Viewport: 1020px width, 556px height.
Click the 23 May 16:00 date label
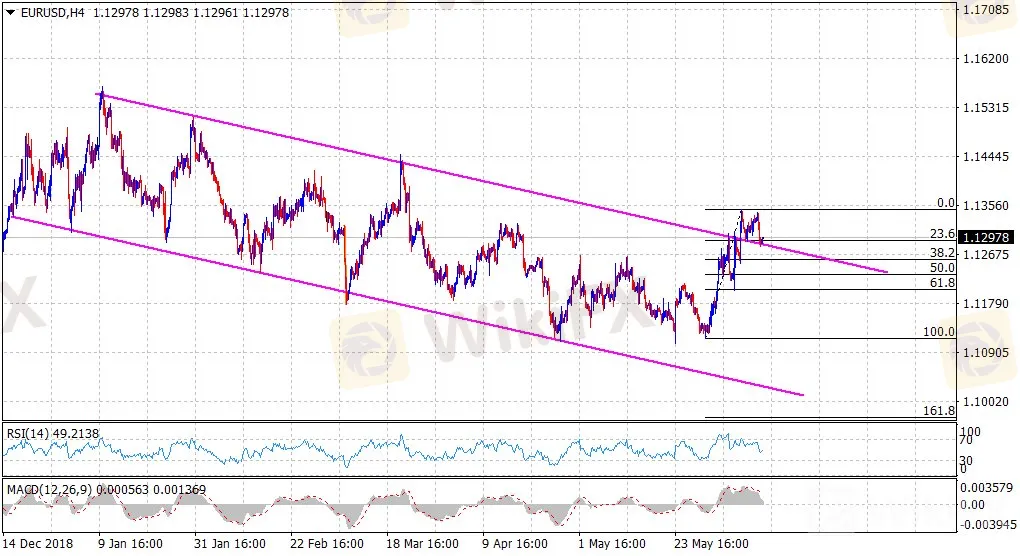pos(711,544)
